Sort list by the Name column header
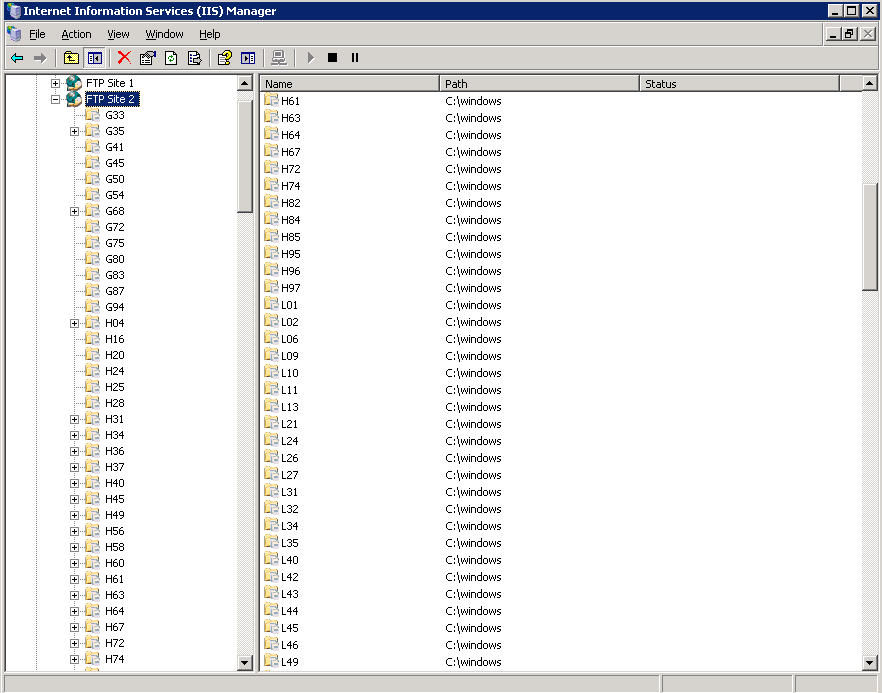 click(349, 84)
